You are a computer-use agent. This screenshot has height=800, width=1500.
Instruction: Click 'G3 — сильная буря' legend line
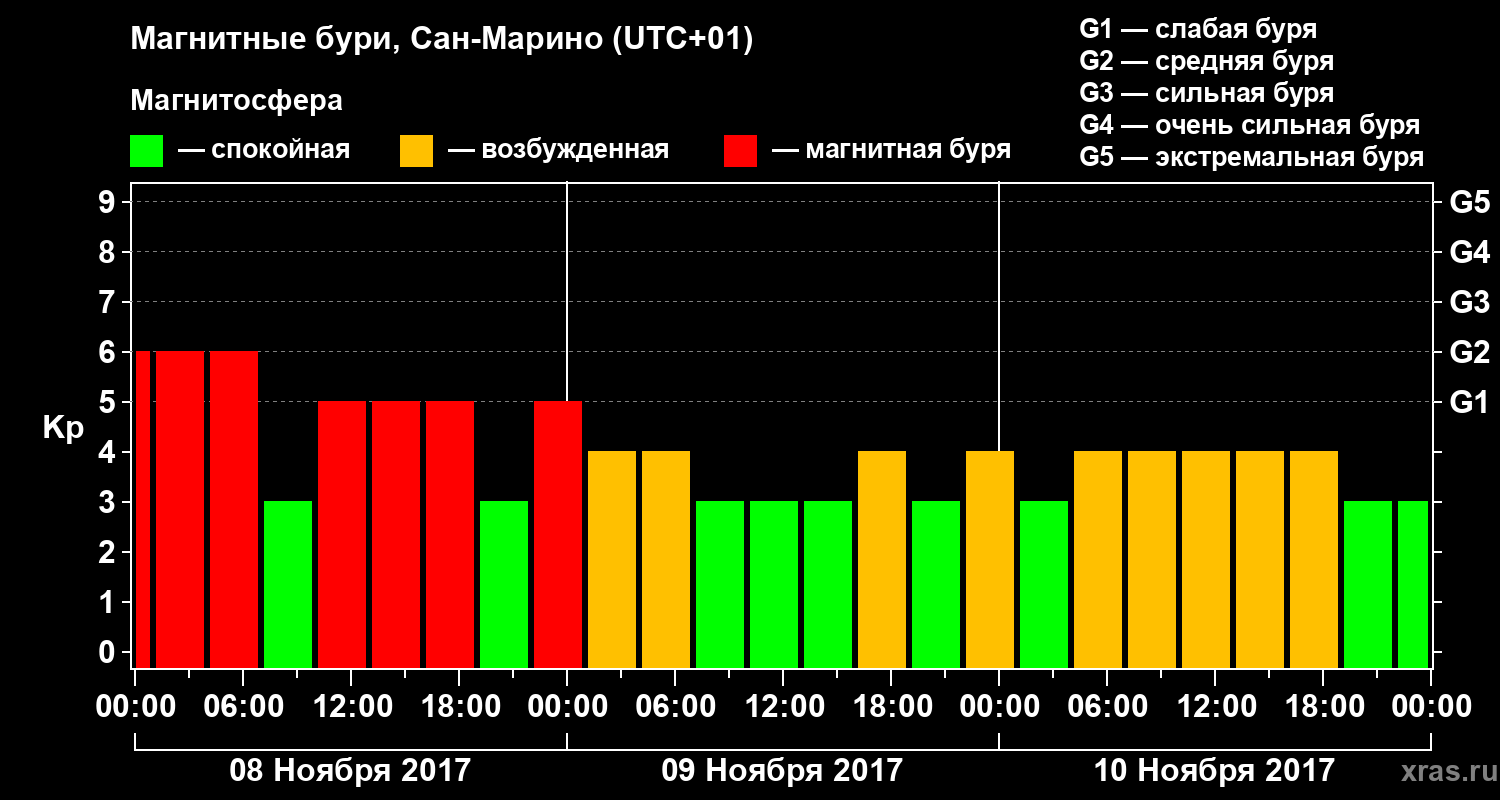click(x=1206, y=93)
